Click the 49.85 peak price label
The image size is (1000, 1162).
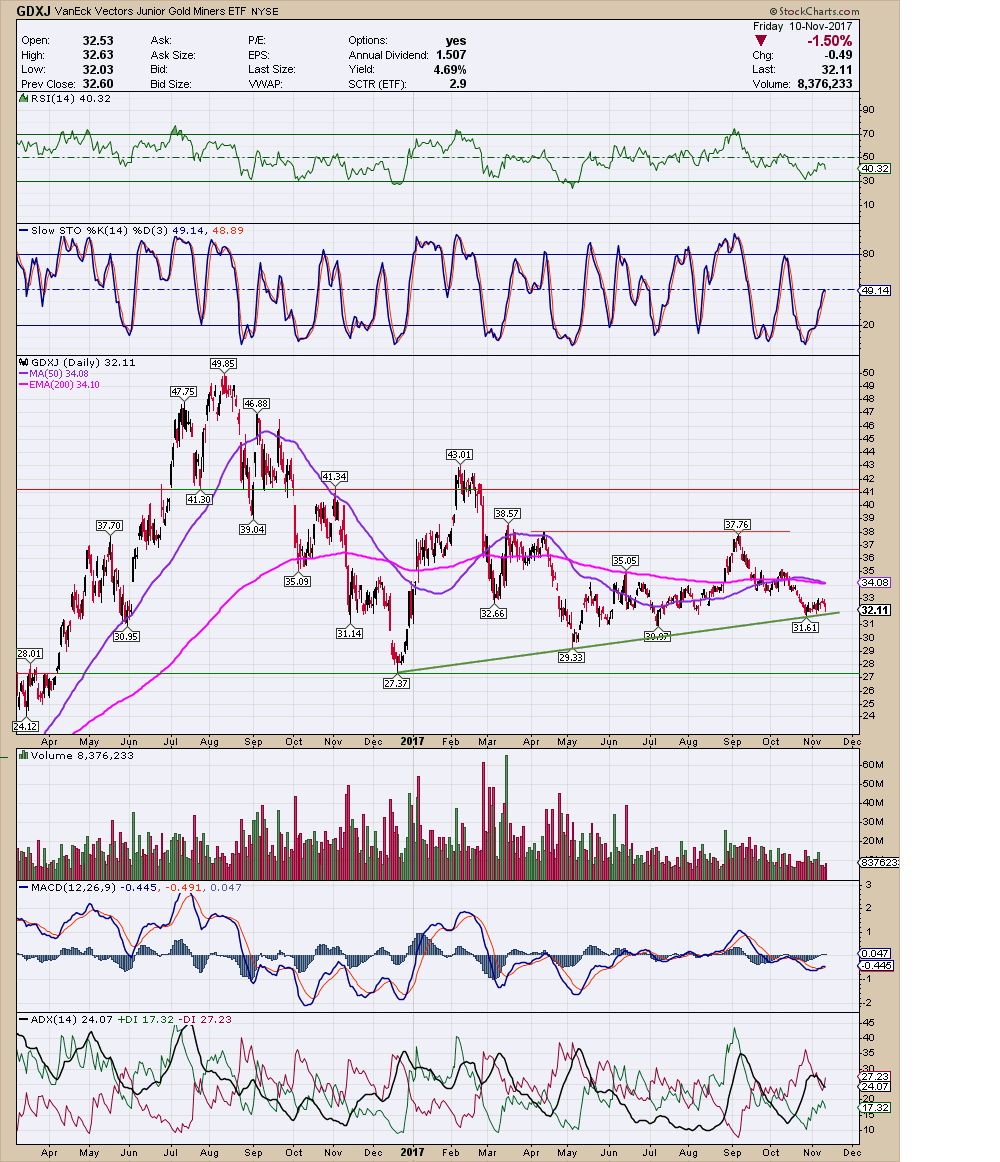[223, 363]
